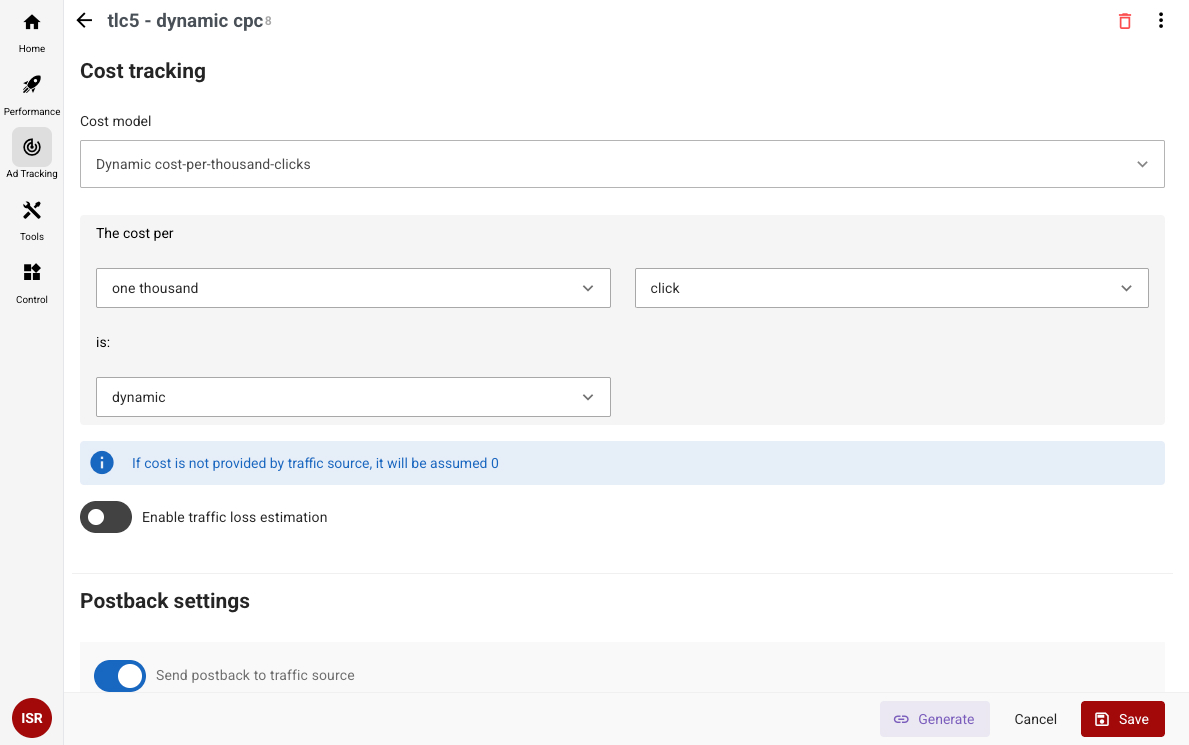Open the Home section in sidebar
The width and height of the screenshot is (1189, 745).
click(32, 32)
